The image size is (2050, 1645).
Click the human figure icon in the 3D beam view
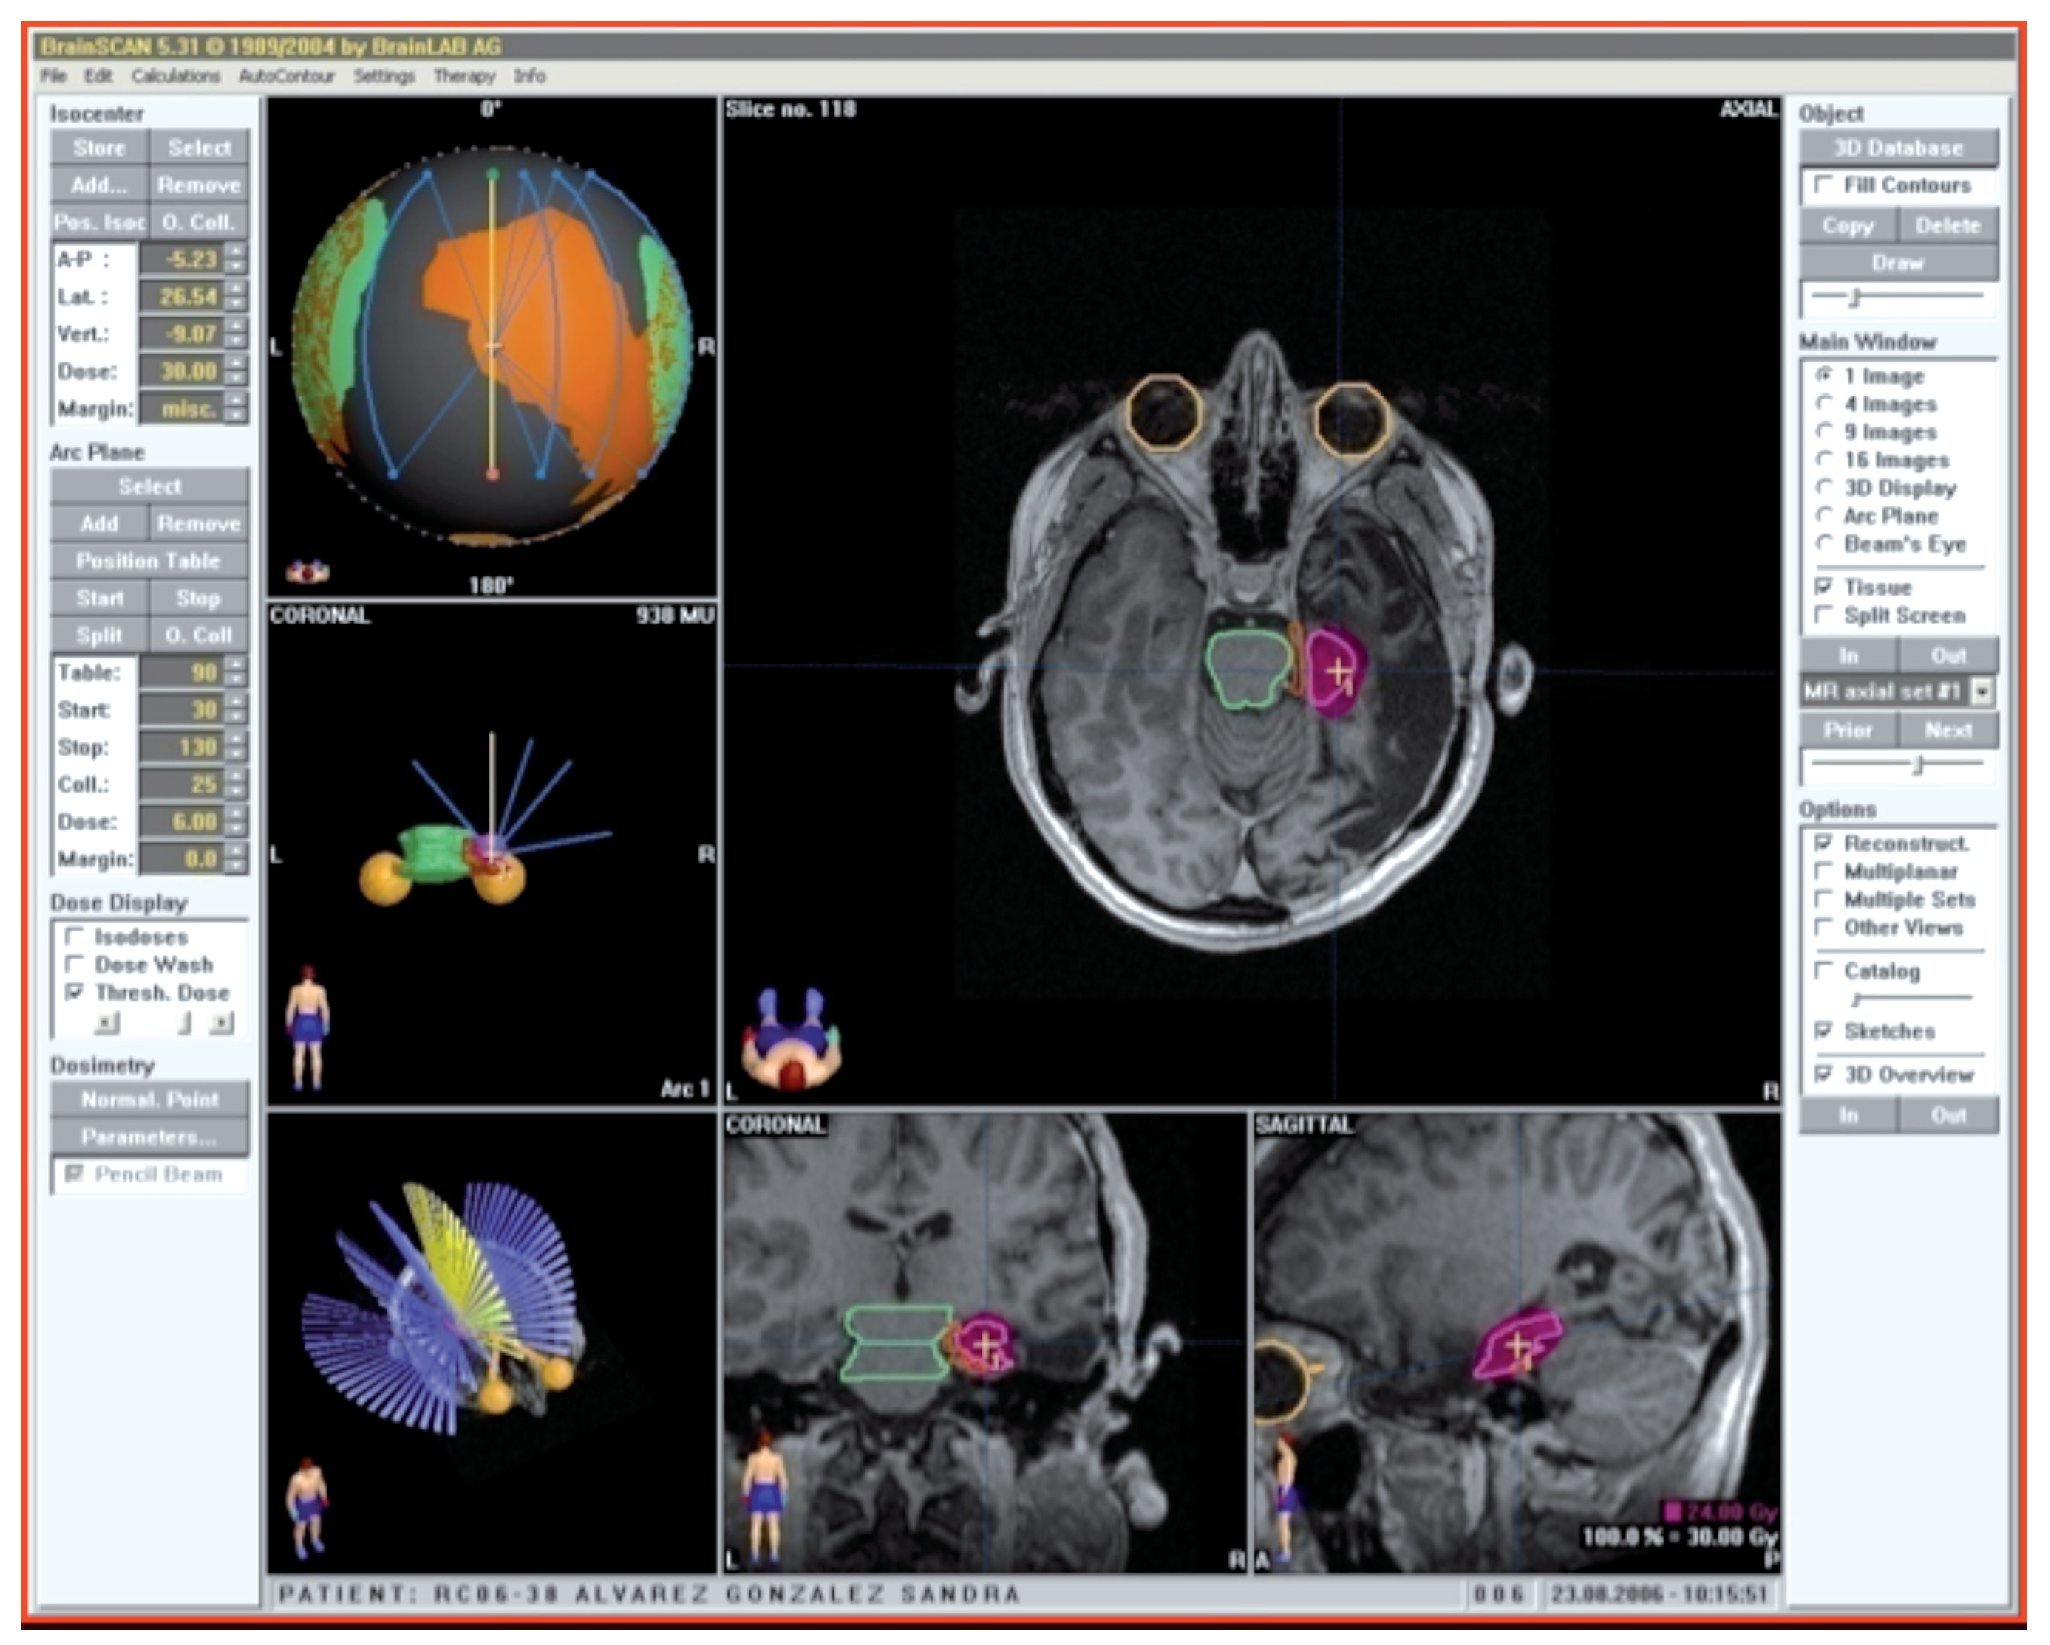point(306,1508)
